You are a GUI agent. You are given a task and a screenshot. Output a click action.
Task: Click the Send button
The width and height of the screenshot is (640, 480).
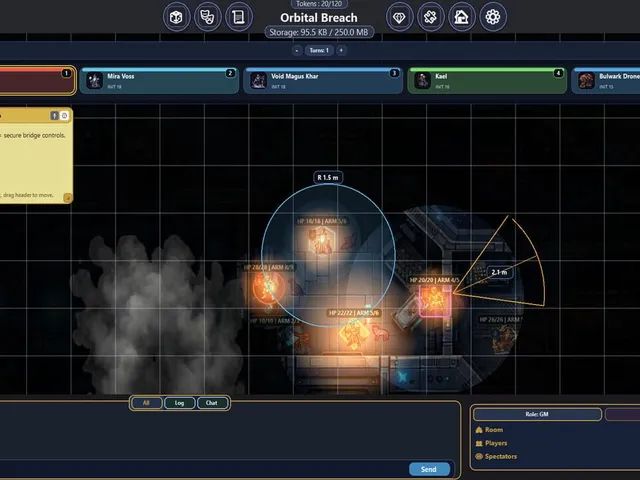429,469
